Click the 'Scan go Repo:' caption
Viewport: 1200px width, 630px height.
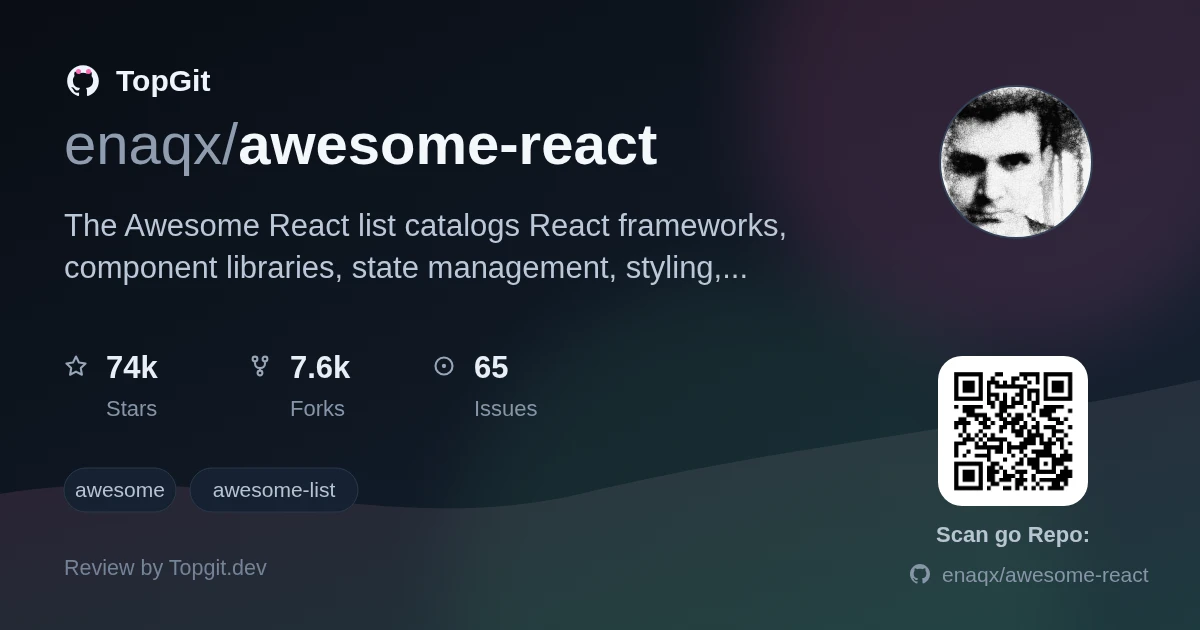point(1013,535)
